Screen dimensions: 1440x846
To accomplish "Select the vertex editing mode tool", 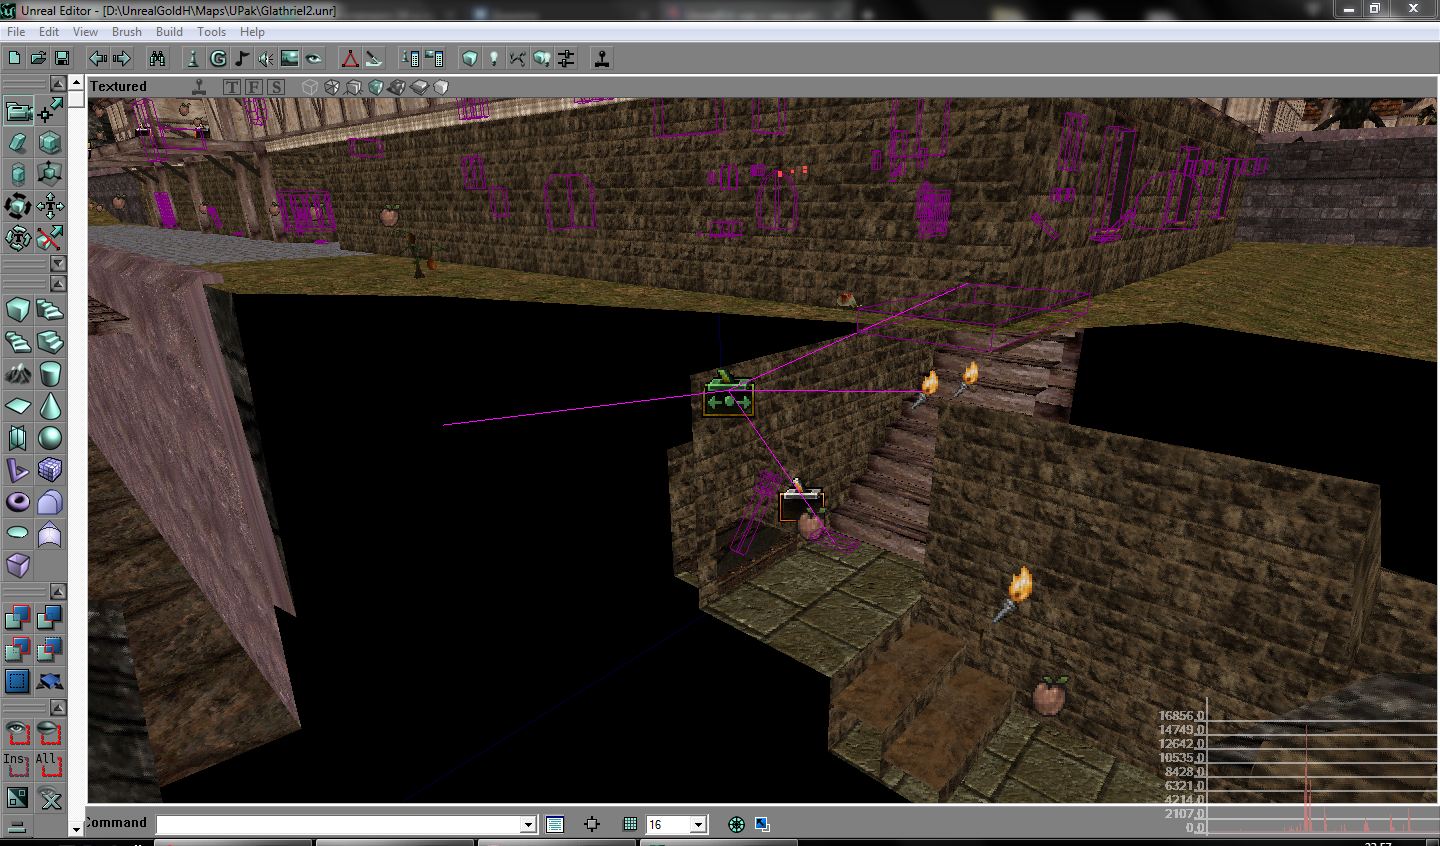I will pyautogui.click(x=50, y=110).
